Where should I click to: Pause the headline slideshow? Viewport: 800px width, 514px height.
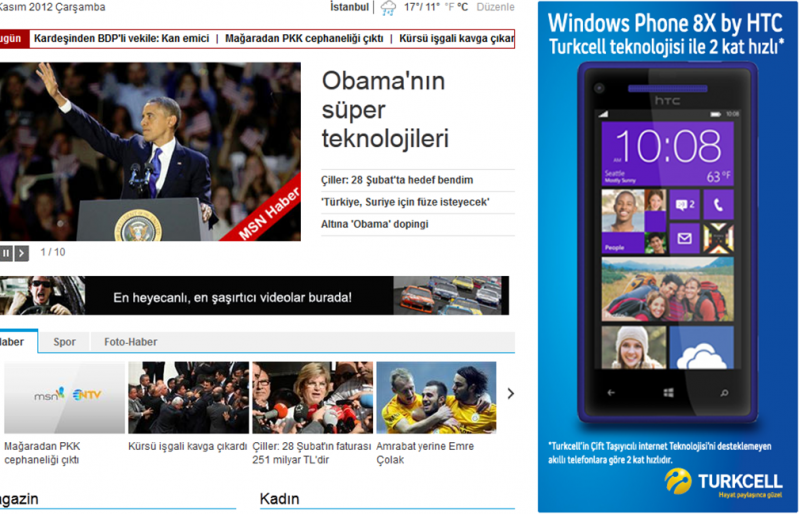click(6, 253)
